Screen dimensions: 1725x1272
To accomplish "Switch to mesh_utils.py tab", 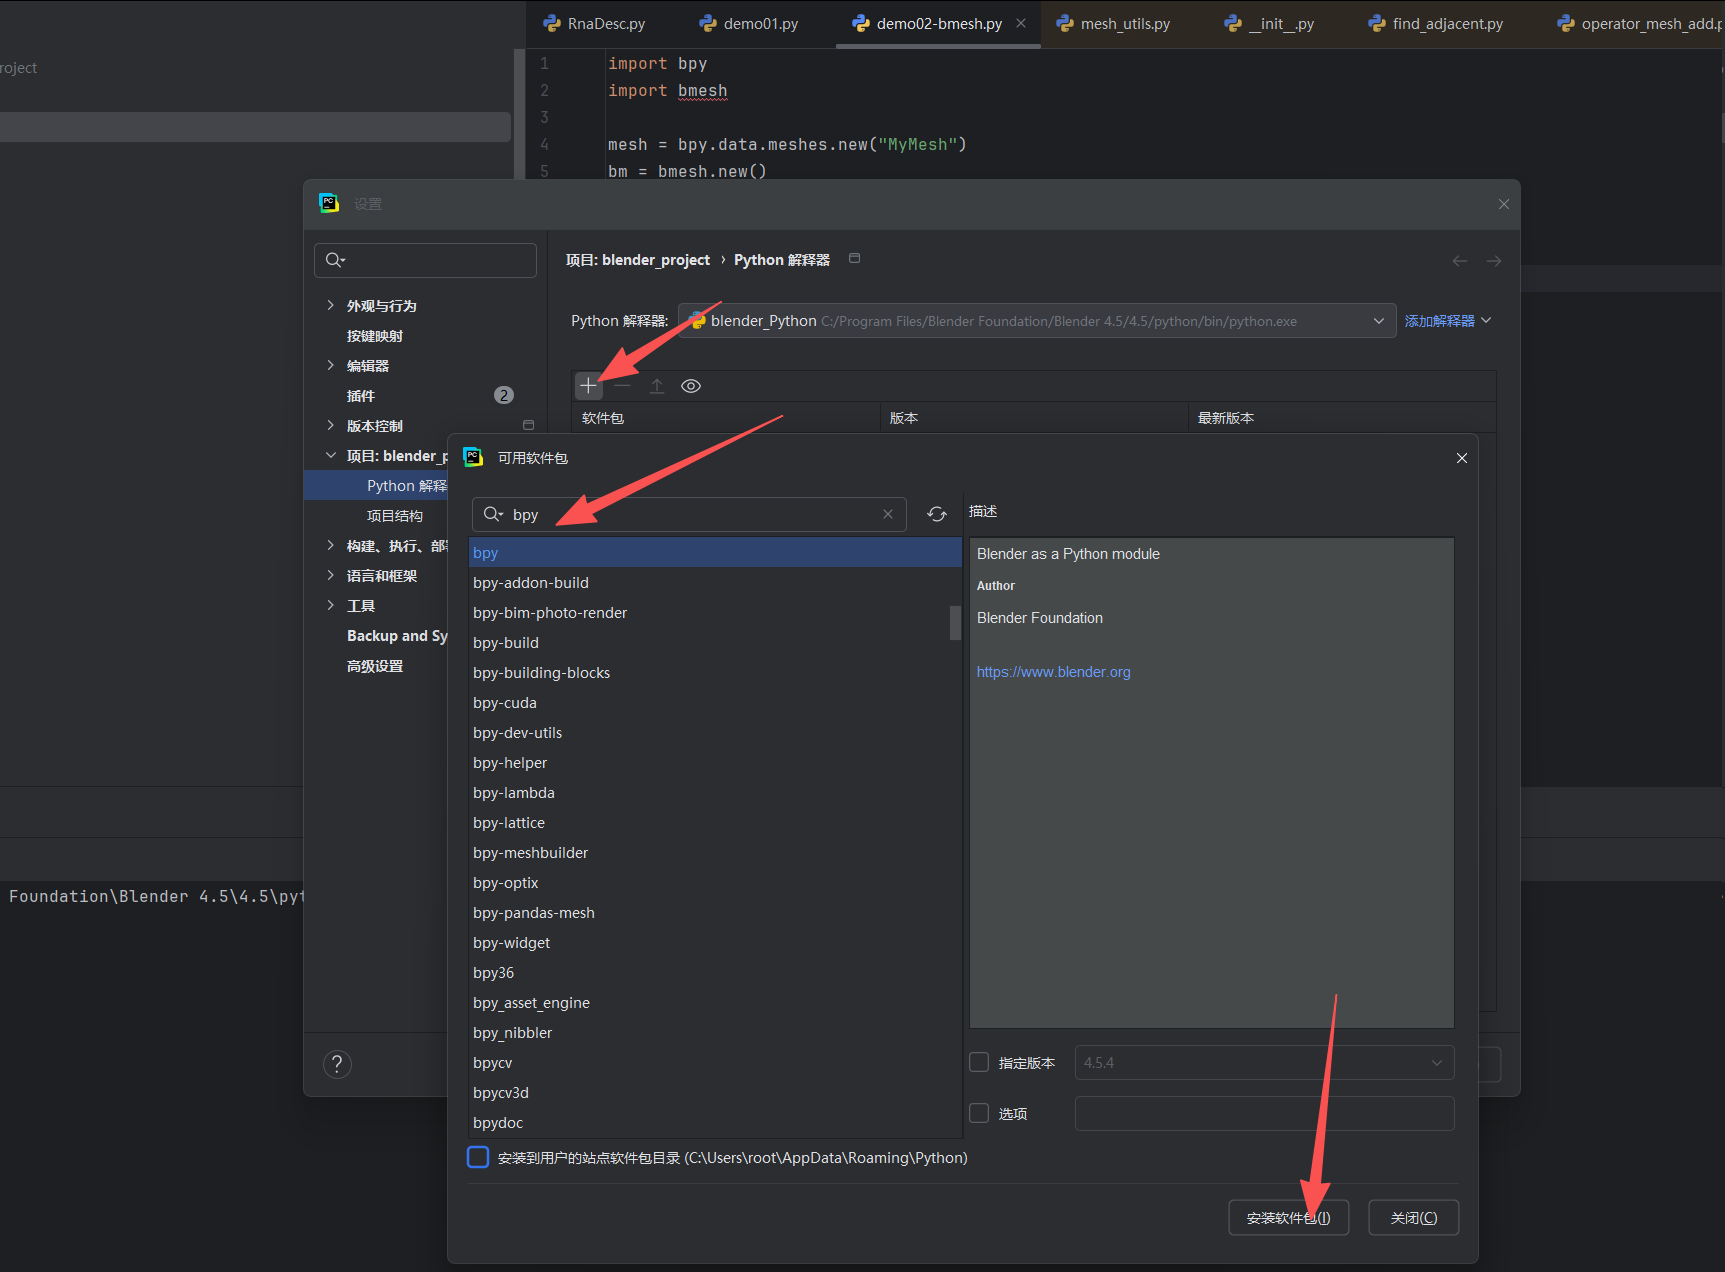I will tap(1113, 23).
